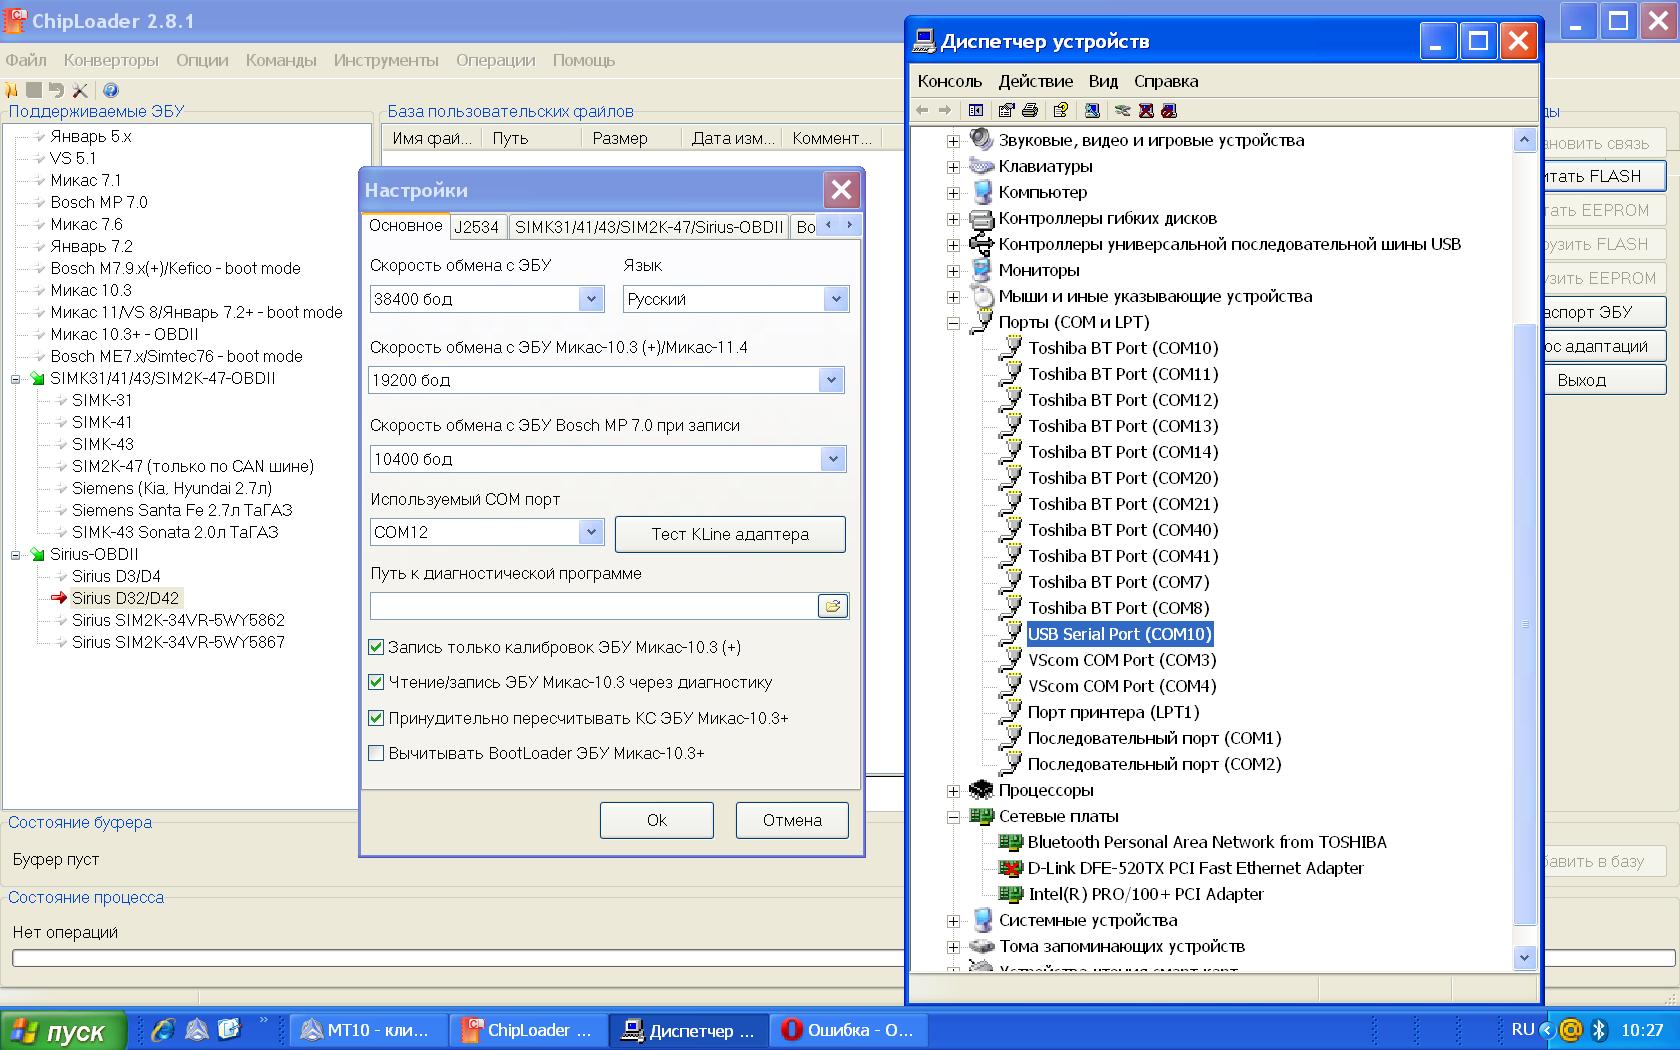Screen dimensions: 1680x1050
Task: Click Device Manager scrollbar up arrow
Action: pyautogui.click(x=1524, y=140)
